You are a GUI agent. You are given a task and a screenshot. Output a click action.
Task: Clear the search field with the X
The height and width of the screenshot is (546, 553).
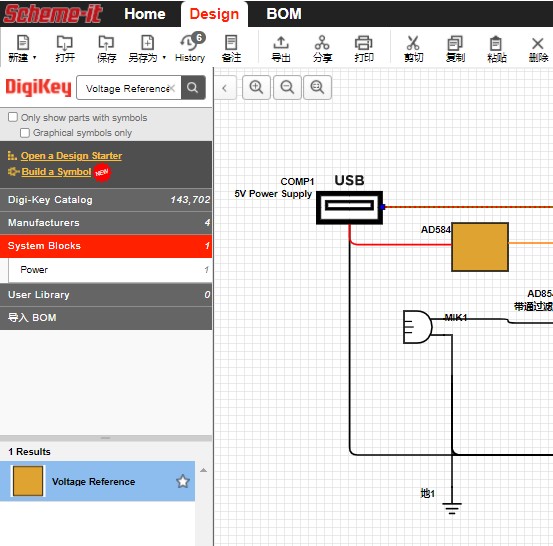point(172,88)
